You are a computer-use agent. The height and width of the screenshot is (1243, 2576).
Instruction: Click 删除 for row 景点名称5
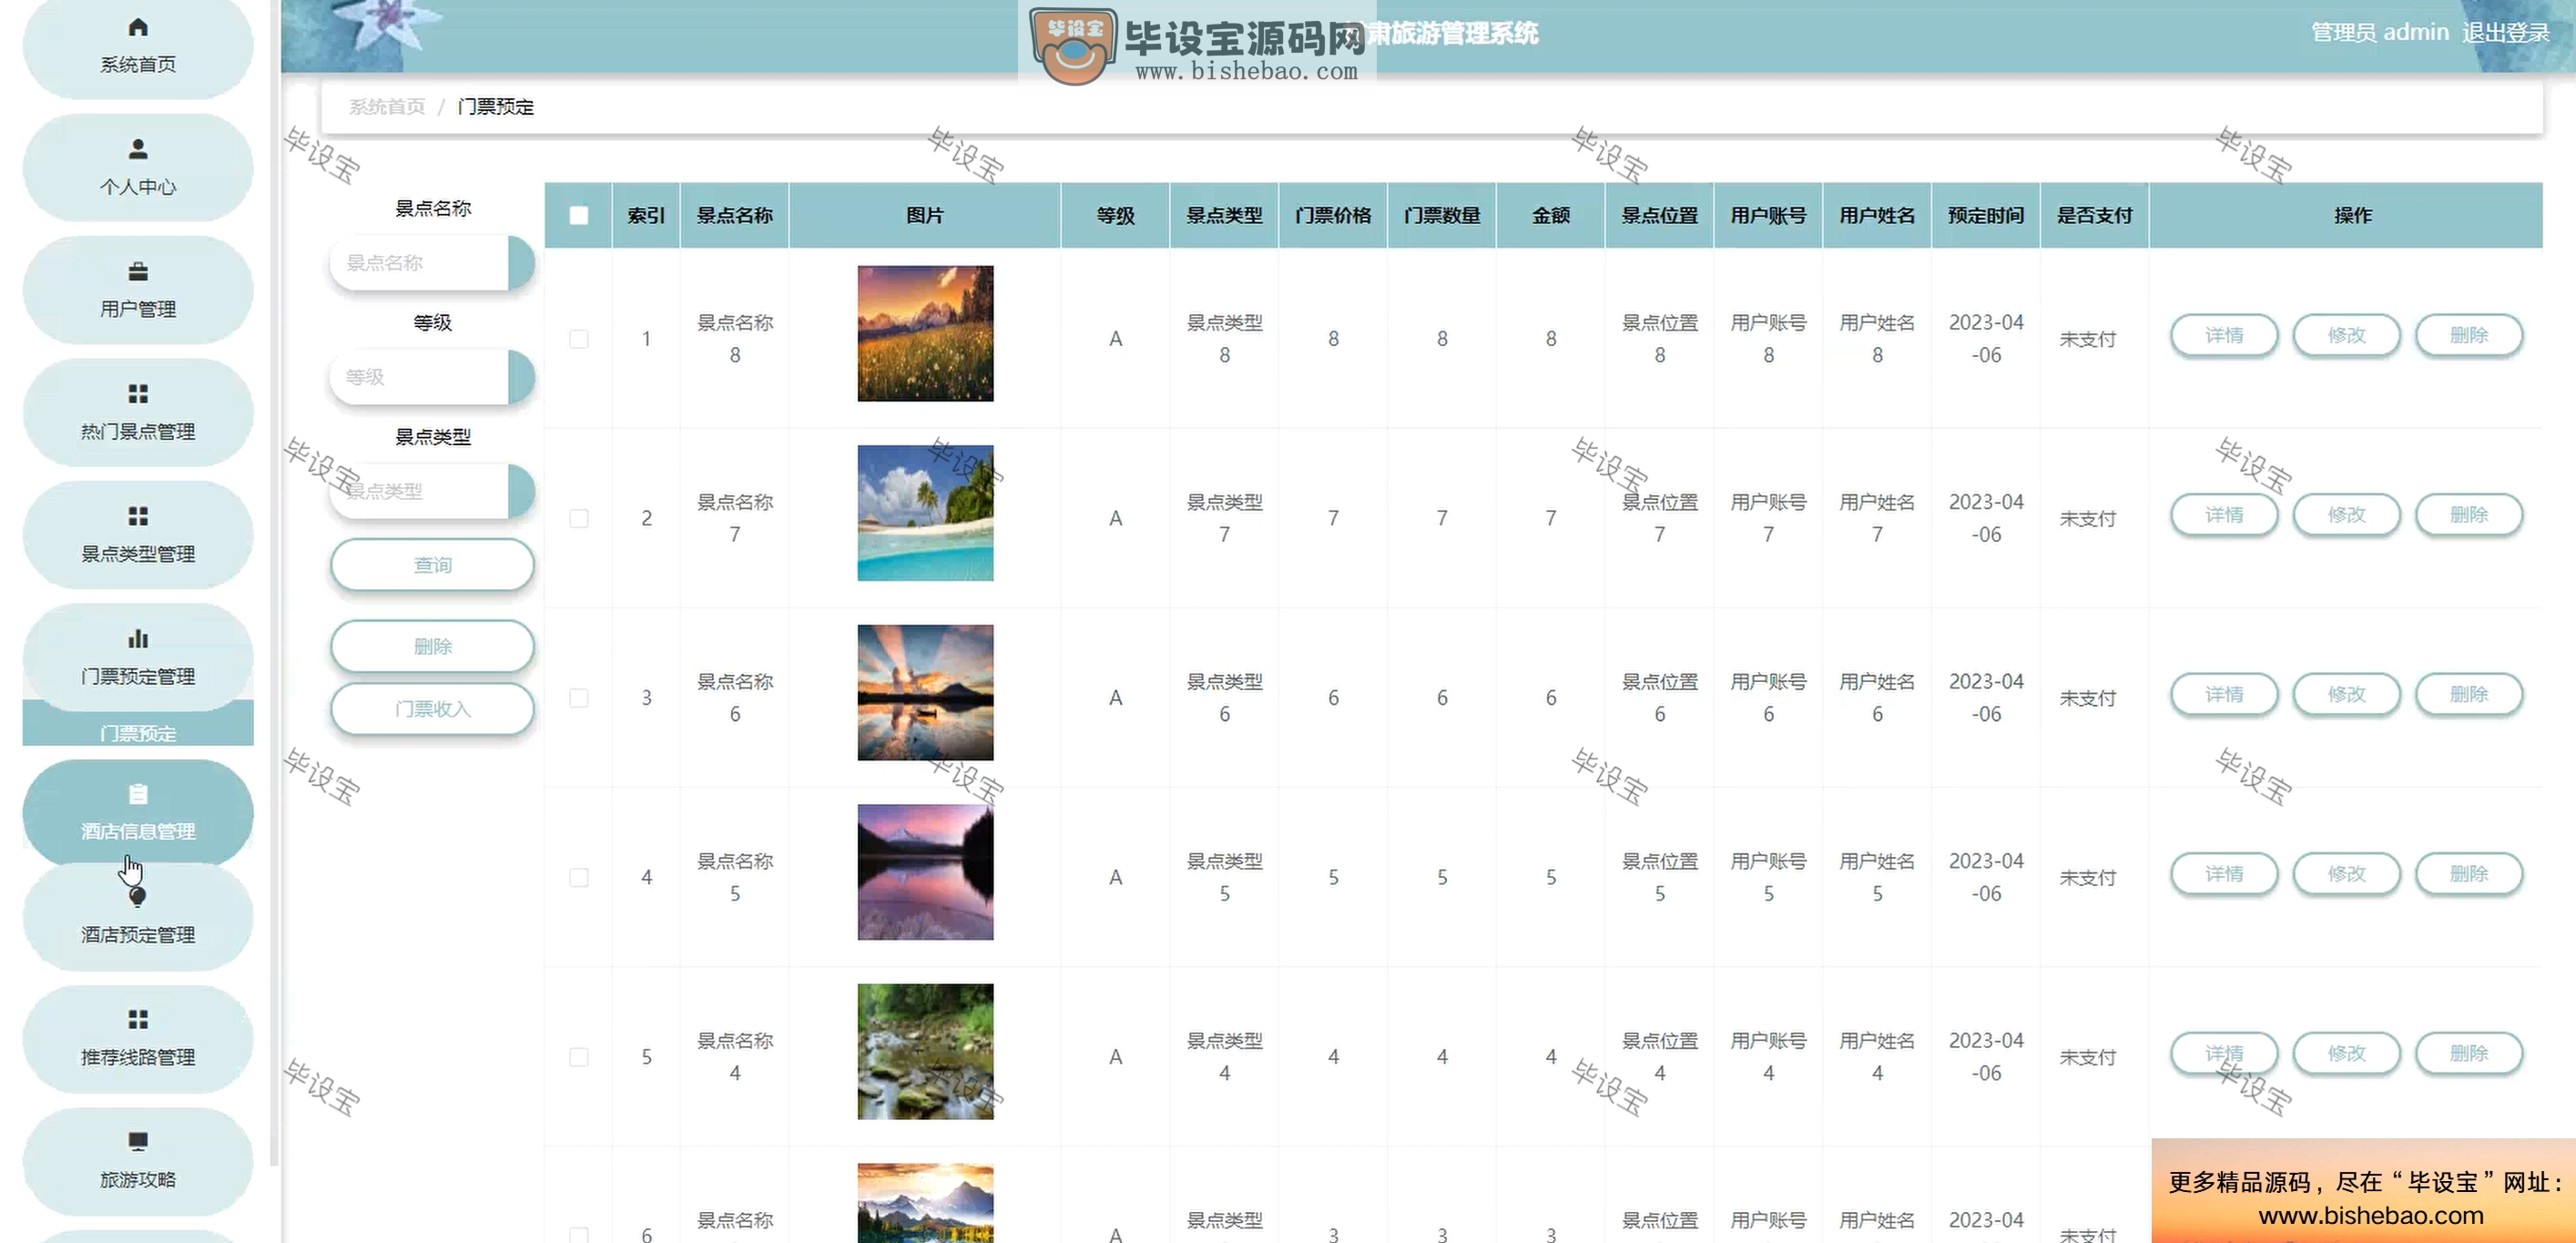point(2469,874)
